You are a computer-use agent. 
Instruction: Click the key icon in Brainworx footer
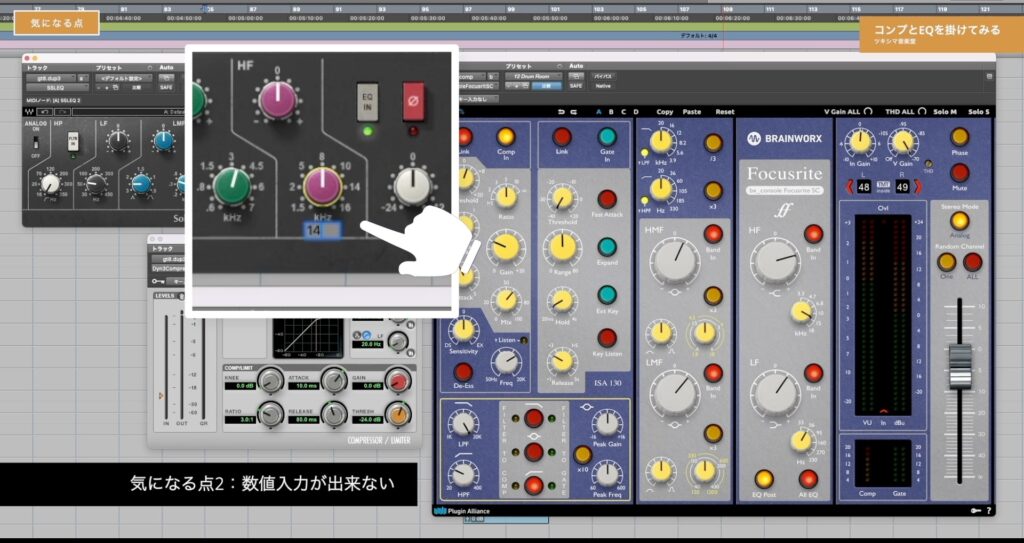(x=976, y=511)
